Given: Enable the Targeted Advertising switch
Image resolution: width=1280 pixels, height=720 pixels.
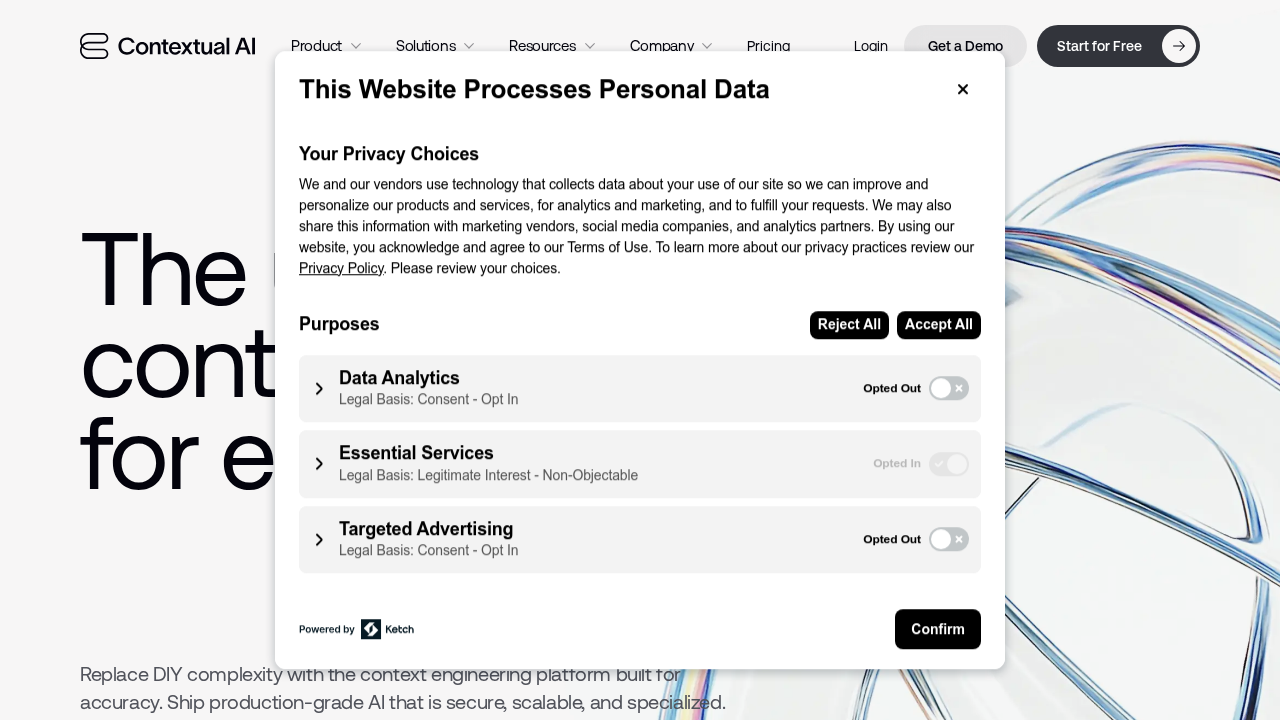Looking at the screenshot, I should 948,539.
